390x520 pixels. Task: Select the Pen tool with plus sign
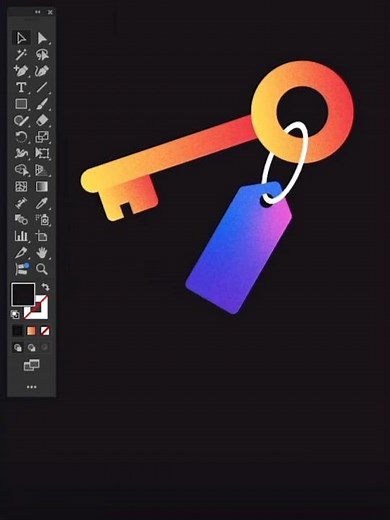(x=21, y=71)
